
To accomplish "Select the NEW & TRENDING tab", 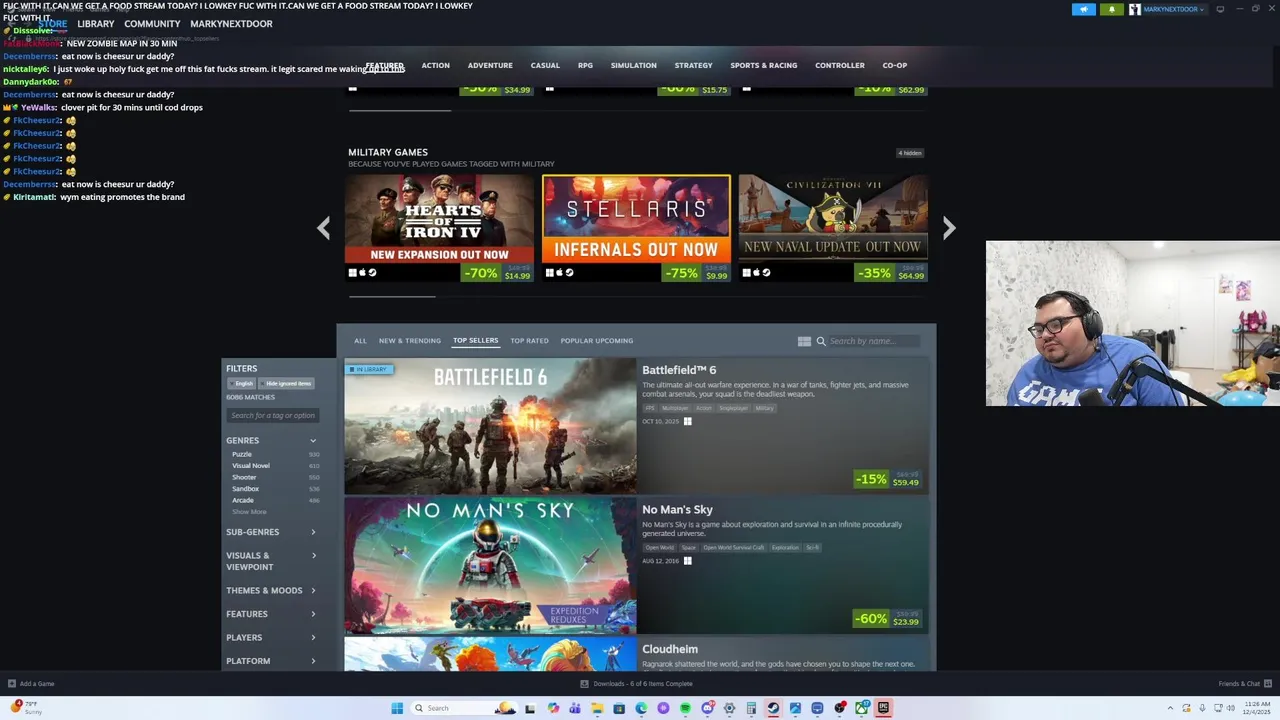I will point(410,341).
